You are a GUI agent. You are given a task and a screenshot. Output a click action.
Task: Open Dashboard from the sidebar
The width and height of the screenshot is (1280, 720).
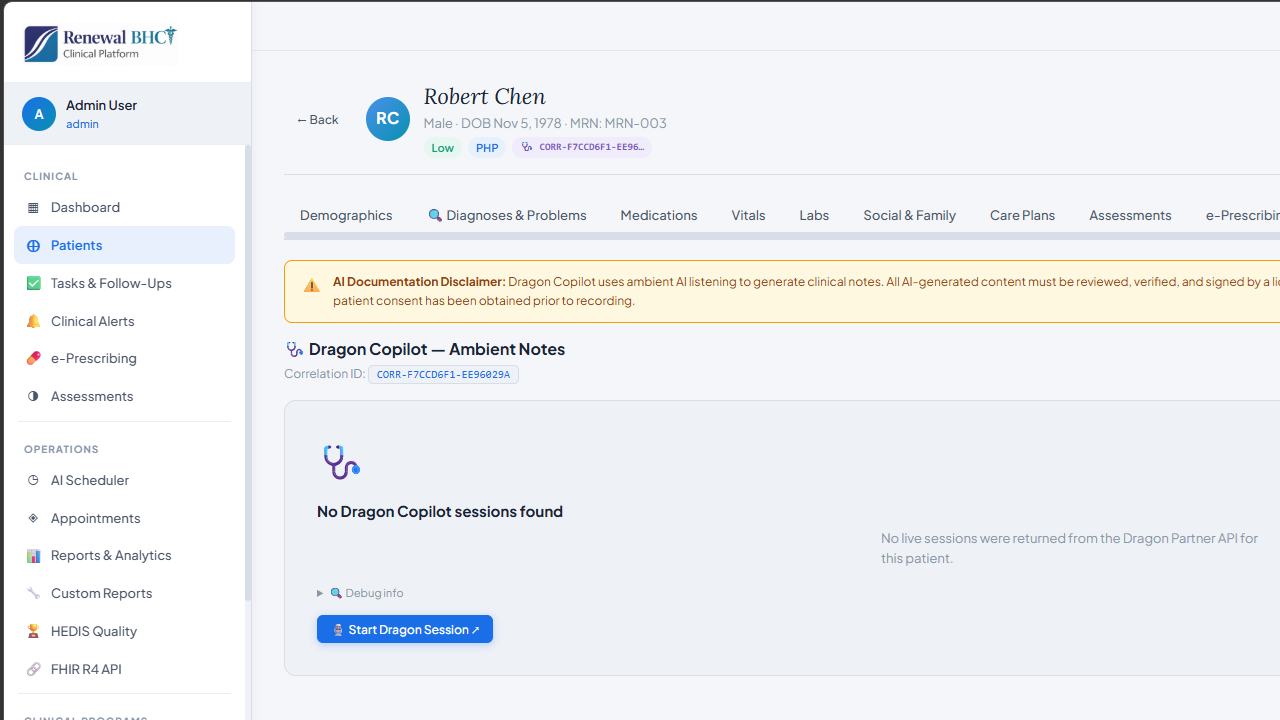click(x=124, y=208)
